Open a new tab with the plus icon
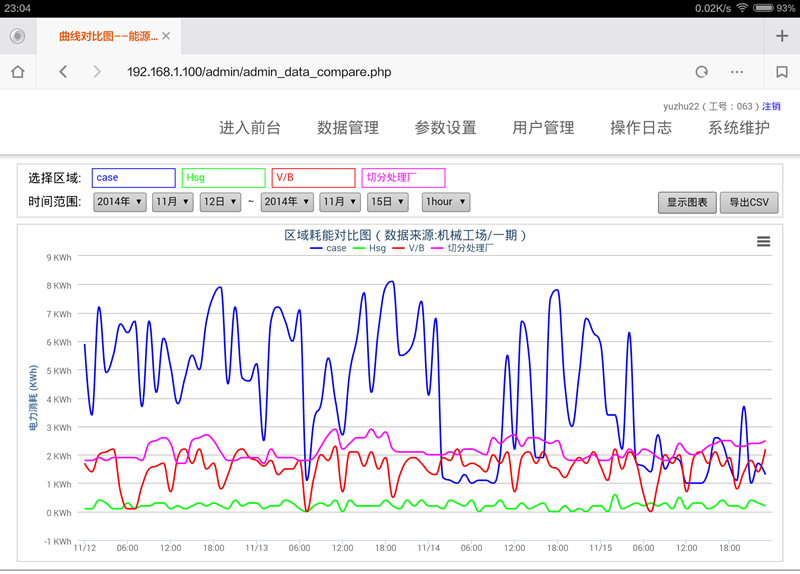 coord(782,36)
